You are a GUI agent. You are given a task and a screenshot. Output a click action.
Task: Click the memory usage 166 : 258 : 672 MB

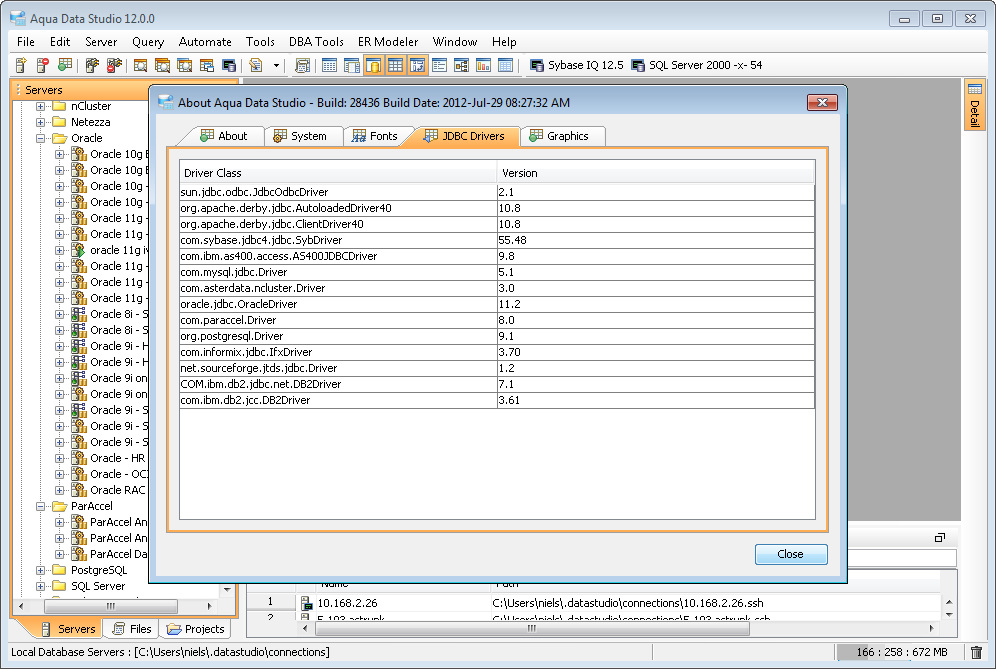point(901,652)
